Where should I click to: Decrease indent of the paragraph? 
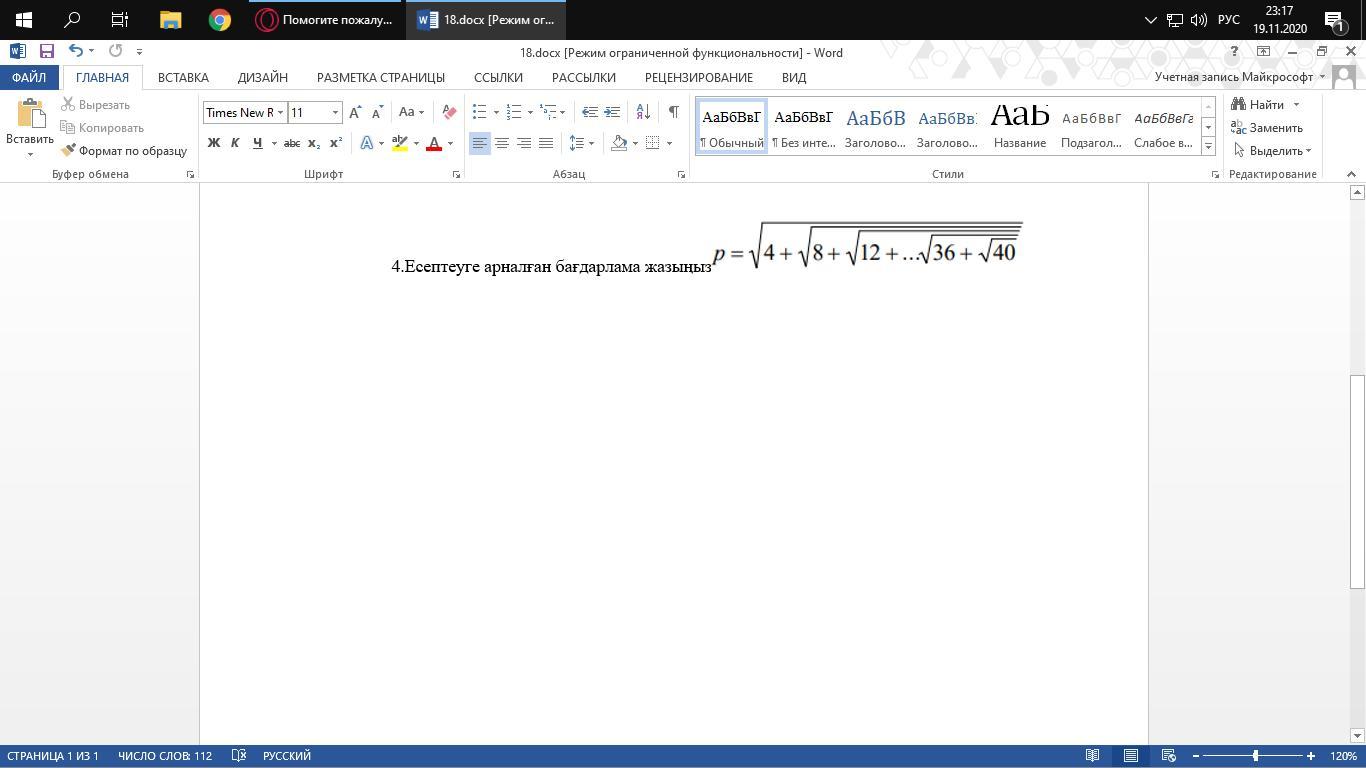tap(590, 112)
